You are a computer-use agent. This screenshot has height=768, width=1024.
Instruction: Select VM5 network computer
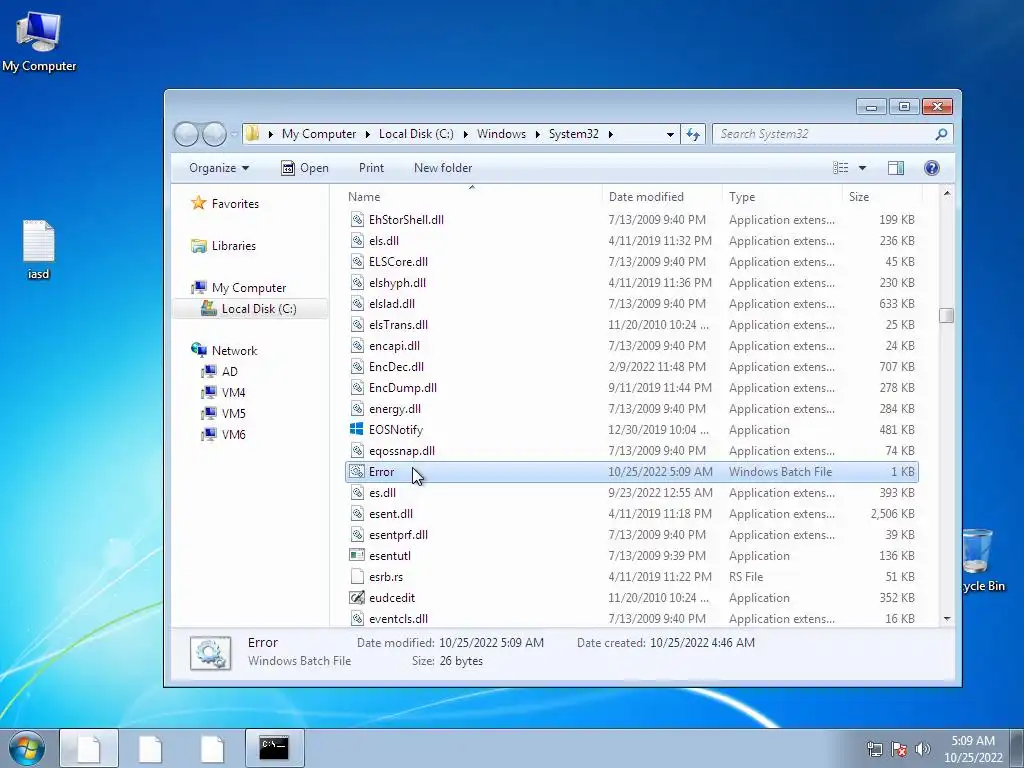tap(233, 413)
